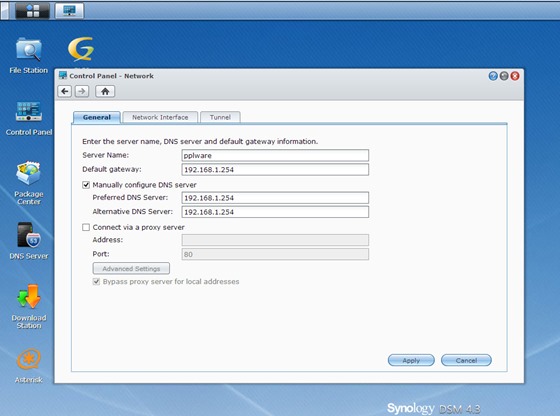The image size is (560, 416).
Task: Open help for the Network window
Action: click(x=493, y=76)
